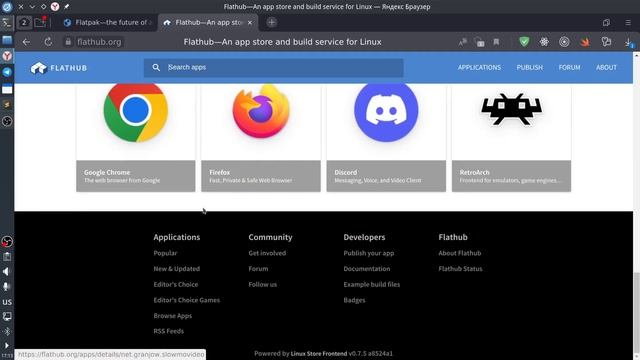Open the AdGuard green shield extension
This screenshot has width=640, height=360.
[x=524, y=42]
